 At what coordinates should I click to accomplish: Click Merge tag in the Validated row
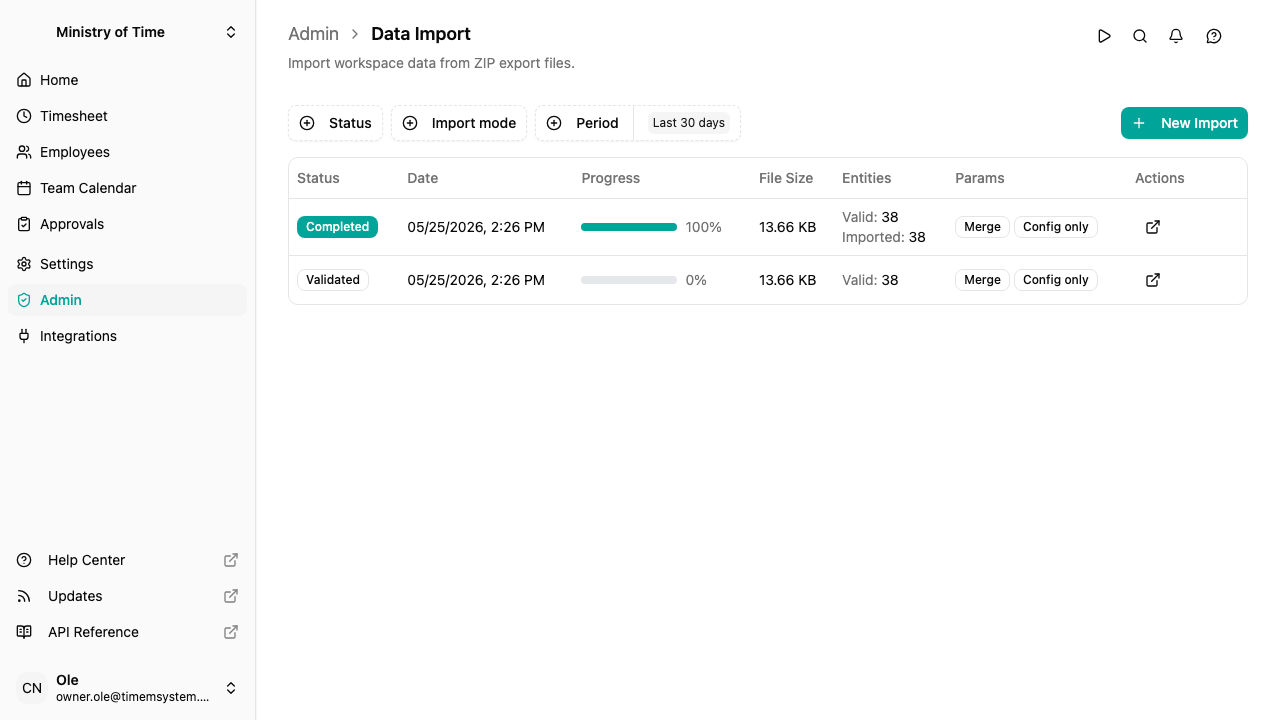coord(982,280)
